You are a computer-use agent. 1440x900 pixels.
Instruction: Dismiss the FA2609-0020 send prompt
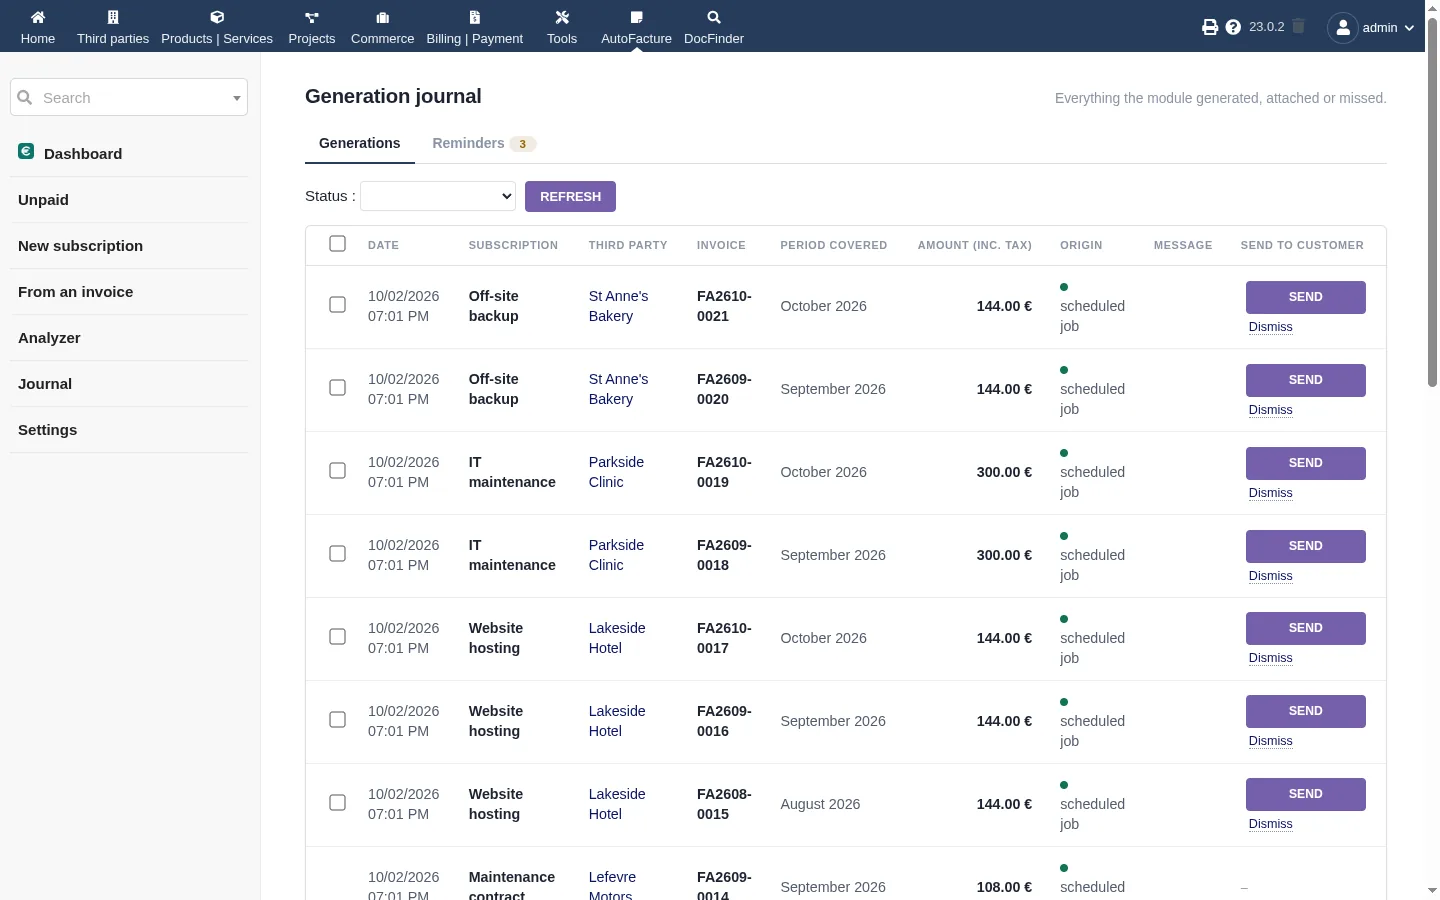(x=1271, y=410)
